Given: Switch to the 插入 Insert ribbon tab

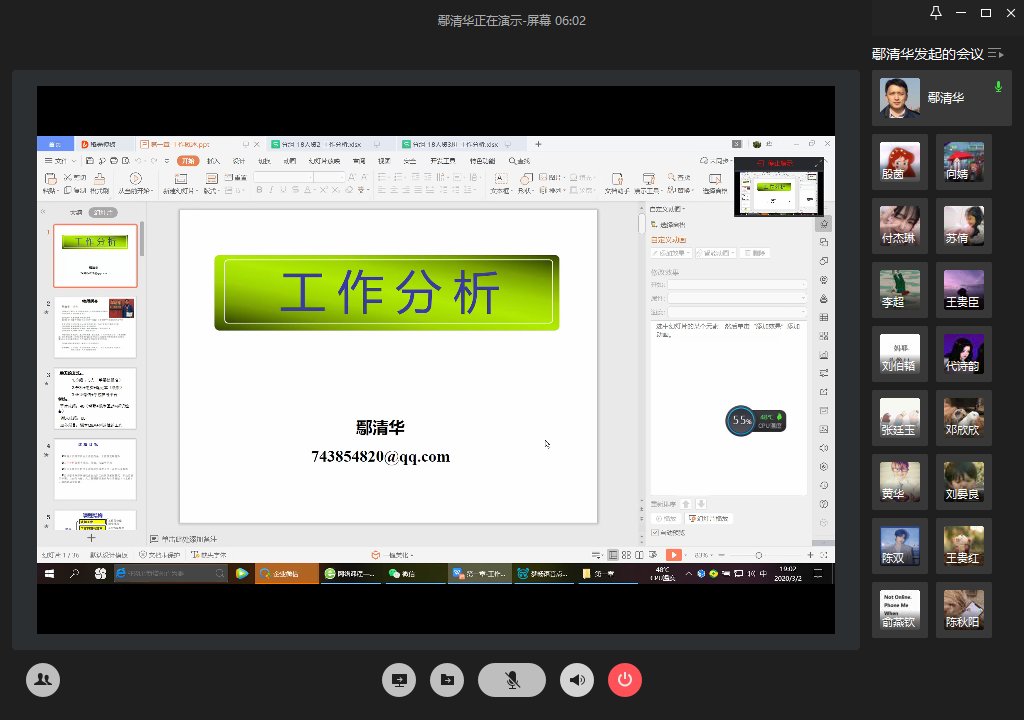Looking at the screenshot, I should pyautogui.click(x=214, y=162).
